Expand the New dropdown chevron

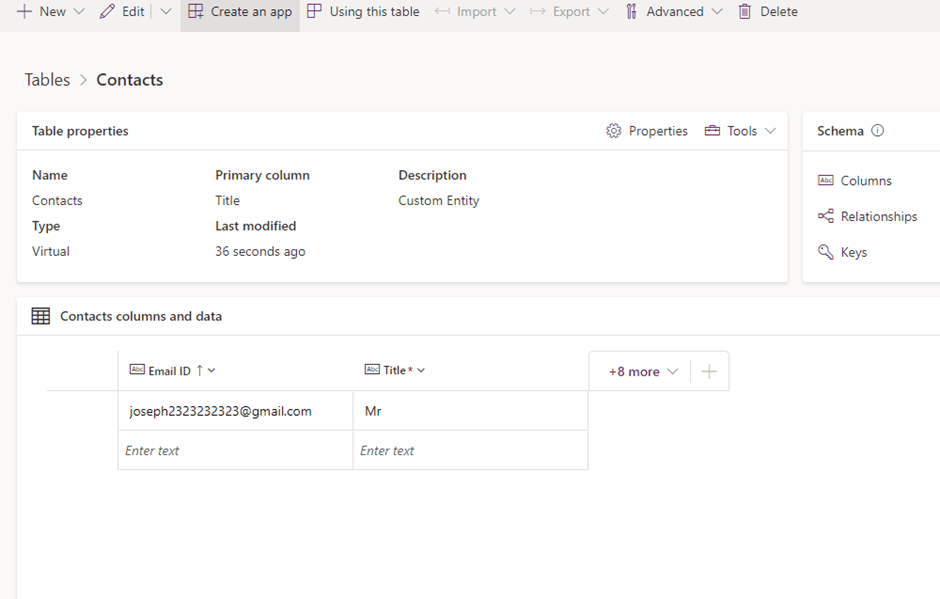point(80,12)
